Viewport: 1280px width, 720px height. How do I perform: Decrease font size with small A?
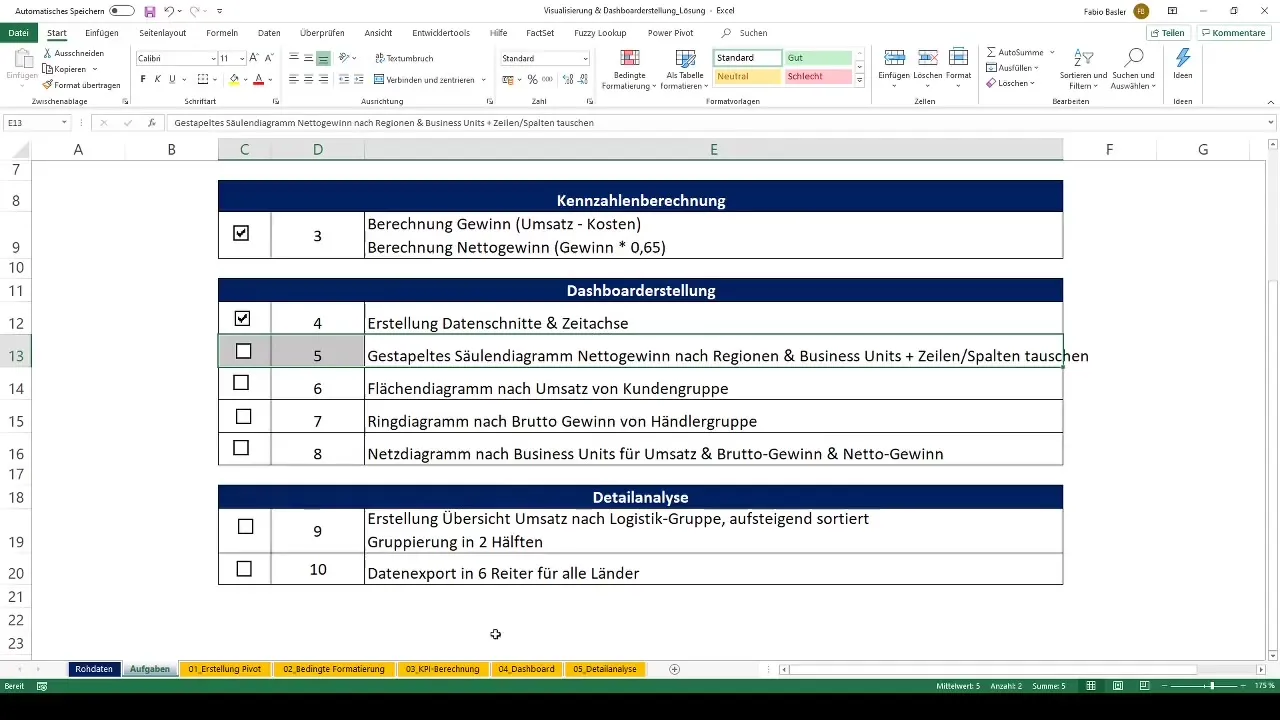[x=269, y=58]
